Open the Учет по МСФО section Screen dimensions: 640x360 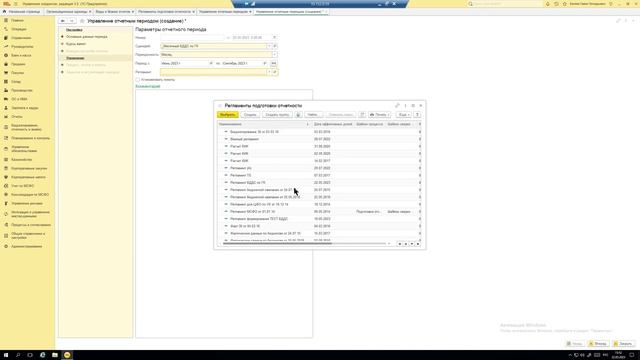pyautogui.click(x=22, y=186)
